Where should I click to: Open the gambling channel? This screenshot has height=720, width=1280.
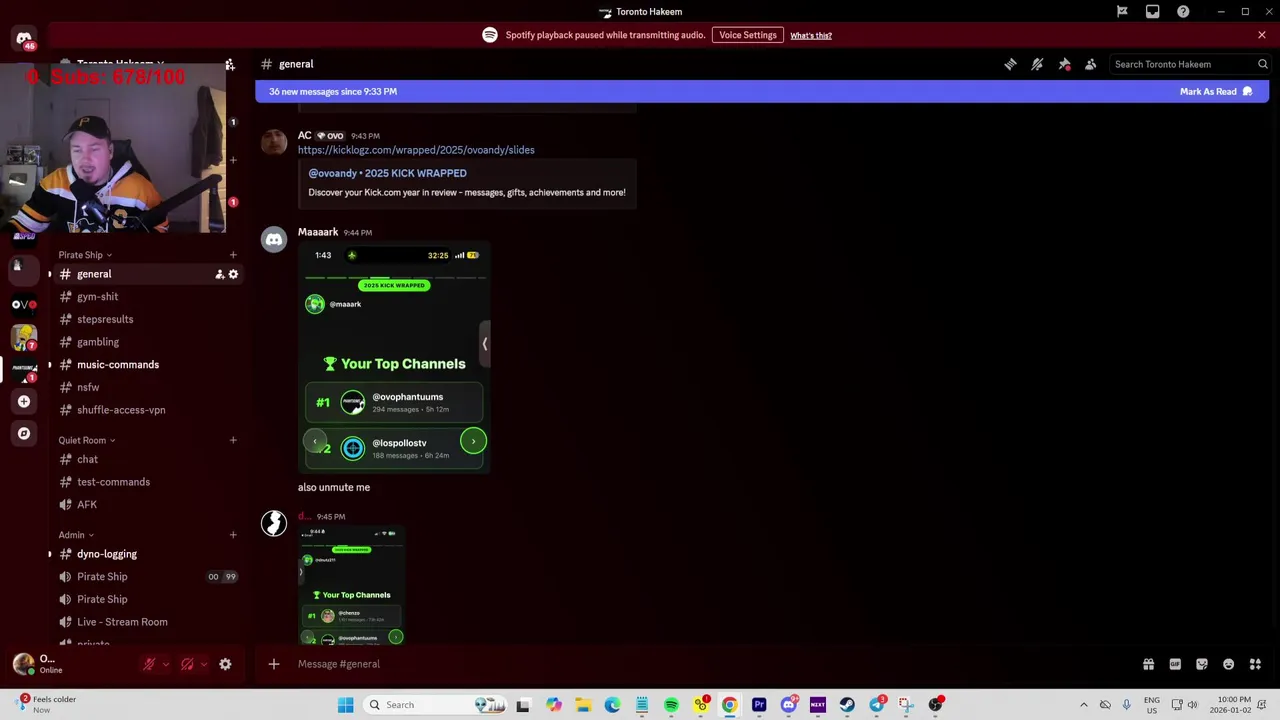[148, 342]
